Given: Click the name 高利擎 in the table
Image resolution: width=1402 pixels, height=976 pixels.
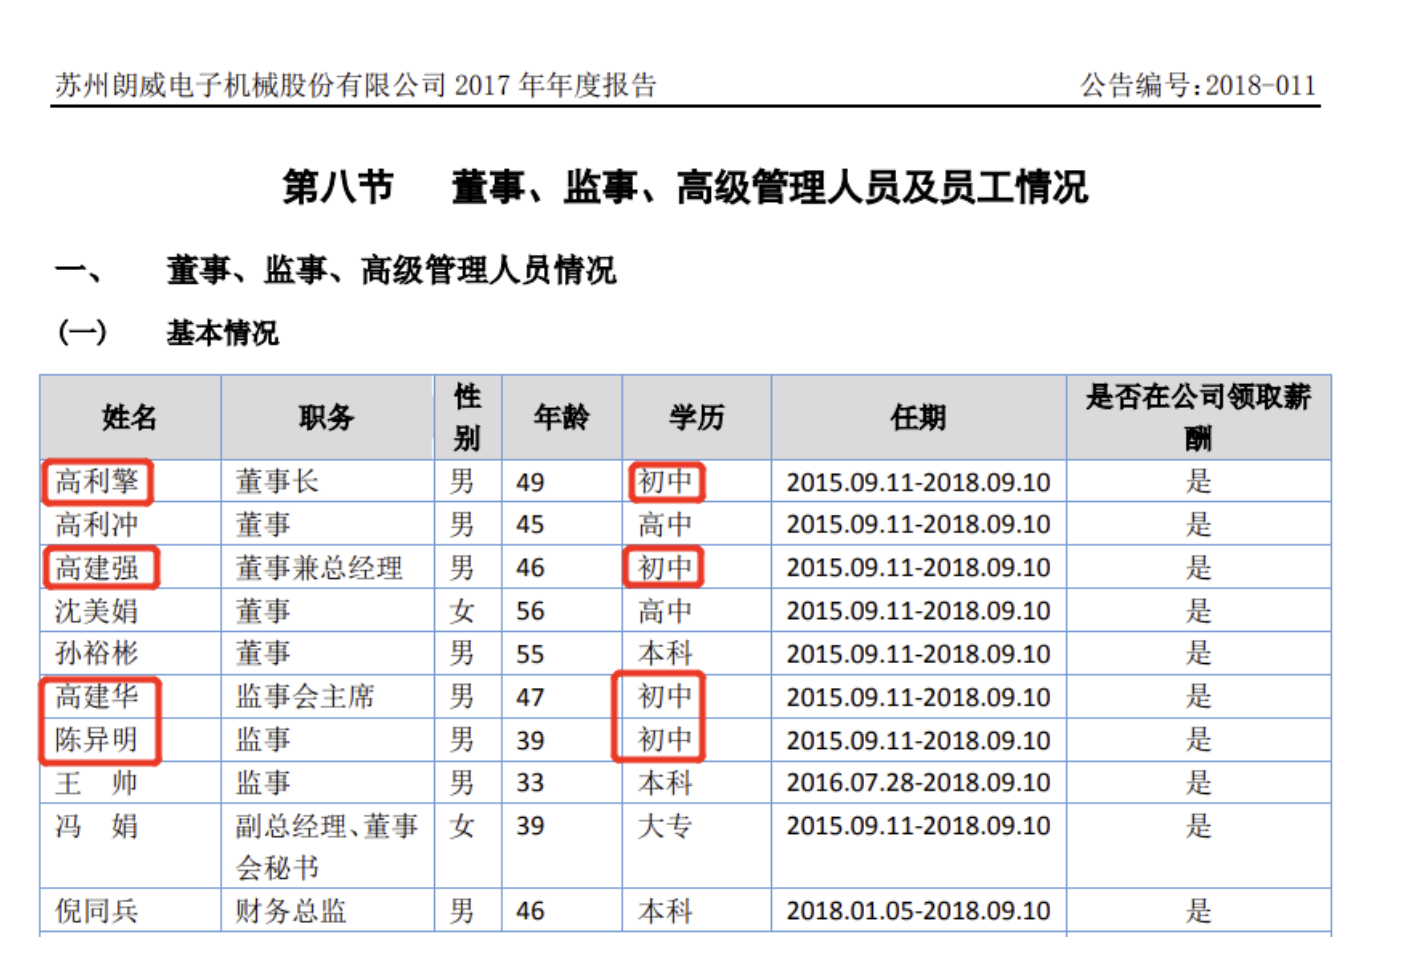Looking at the screenshot, I should click(97, 482).
